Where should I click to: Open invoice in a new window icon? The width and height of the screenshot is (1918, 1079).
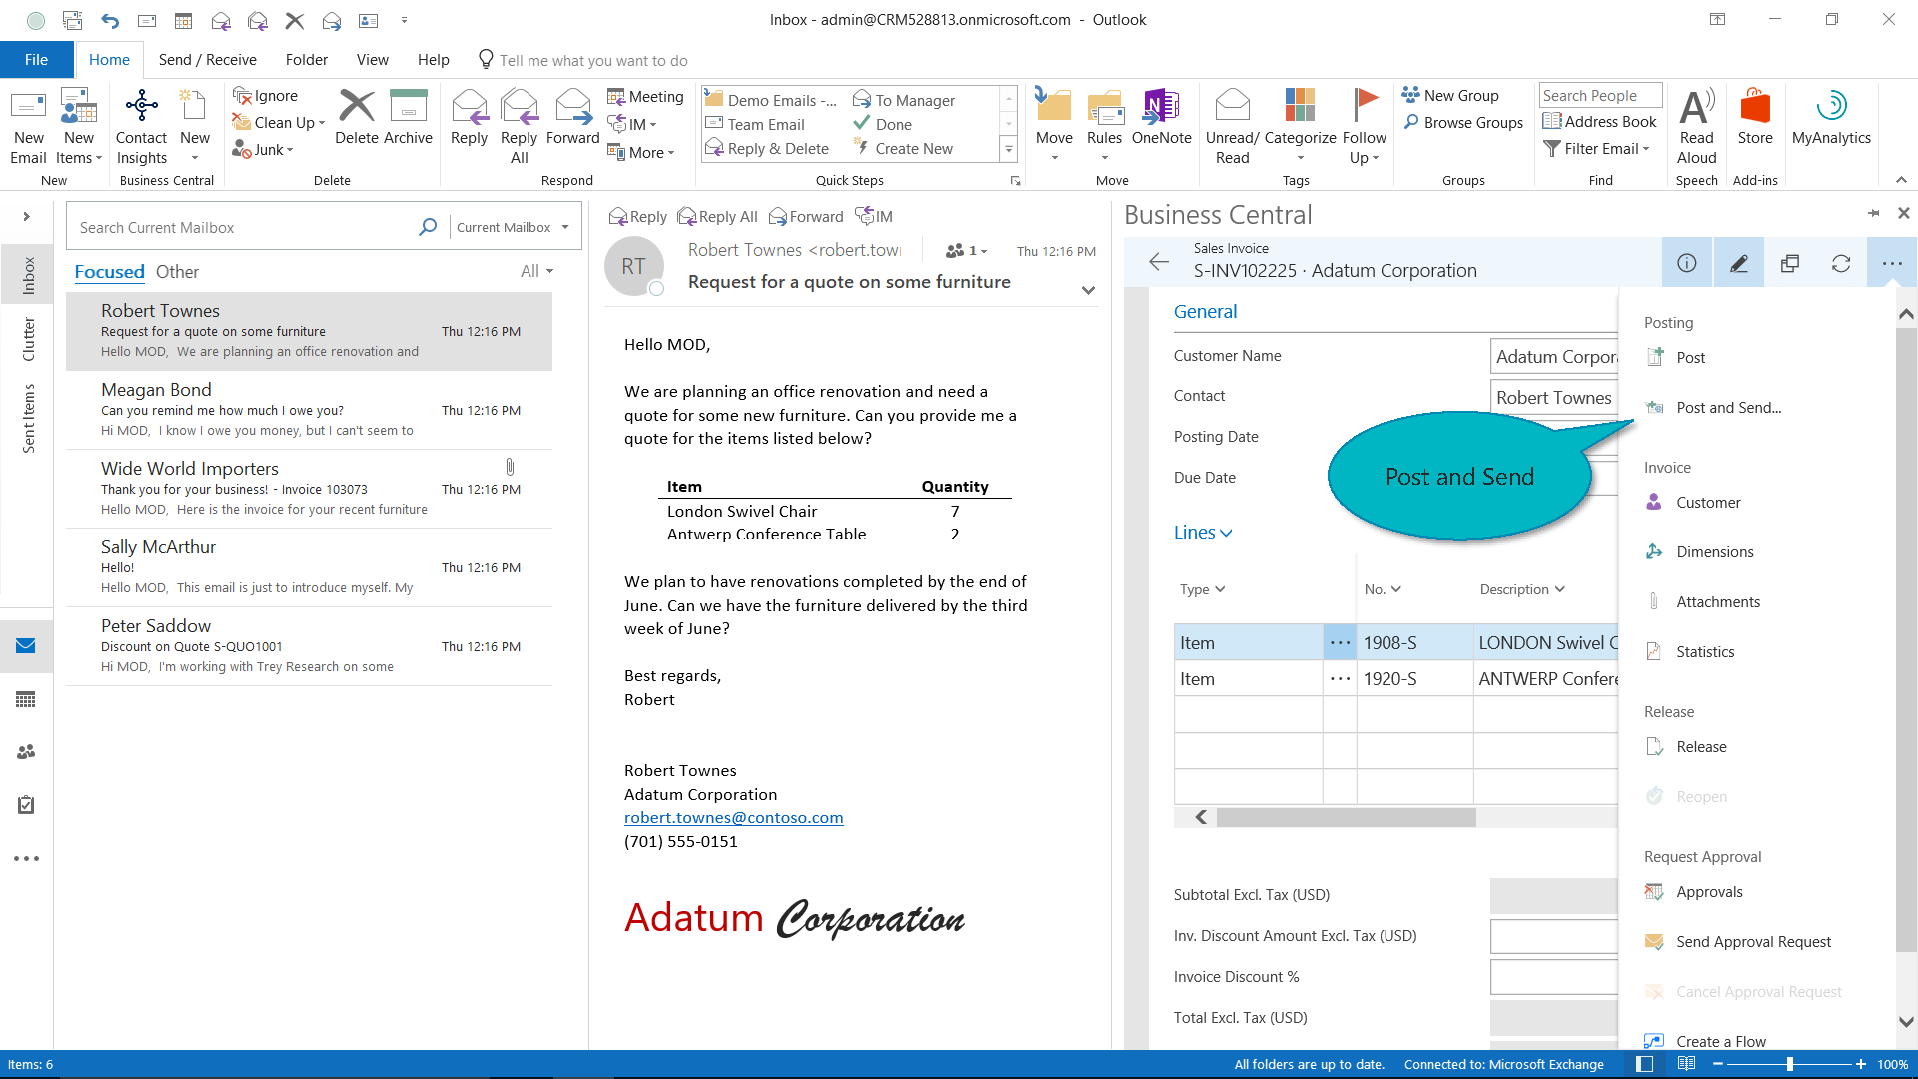(1789, 263)
